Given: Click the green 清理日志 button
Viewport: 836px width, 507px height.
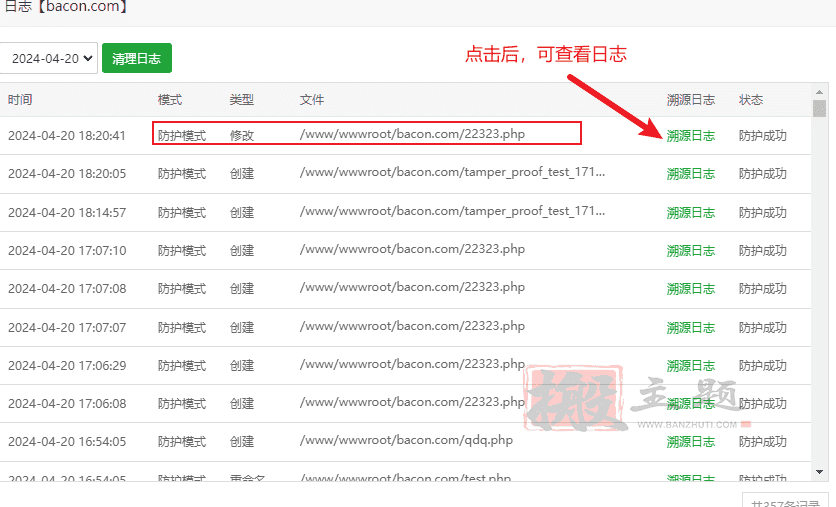Looking at the screenshot, I should 136,58.
